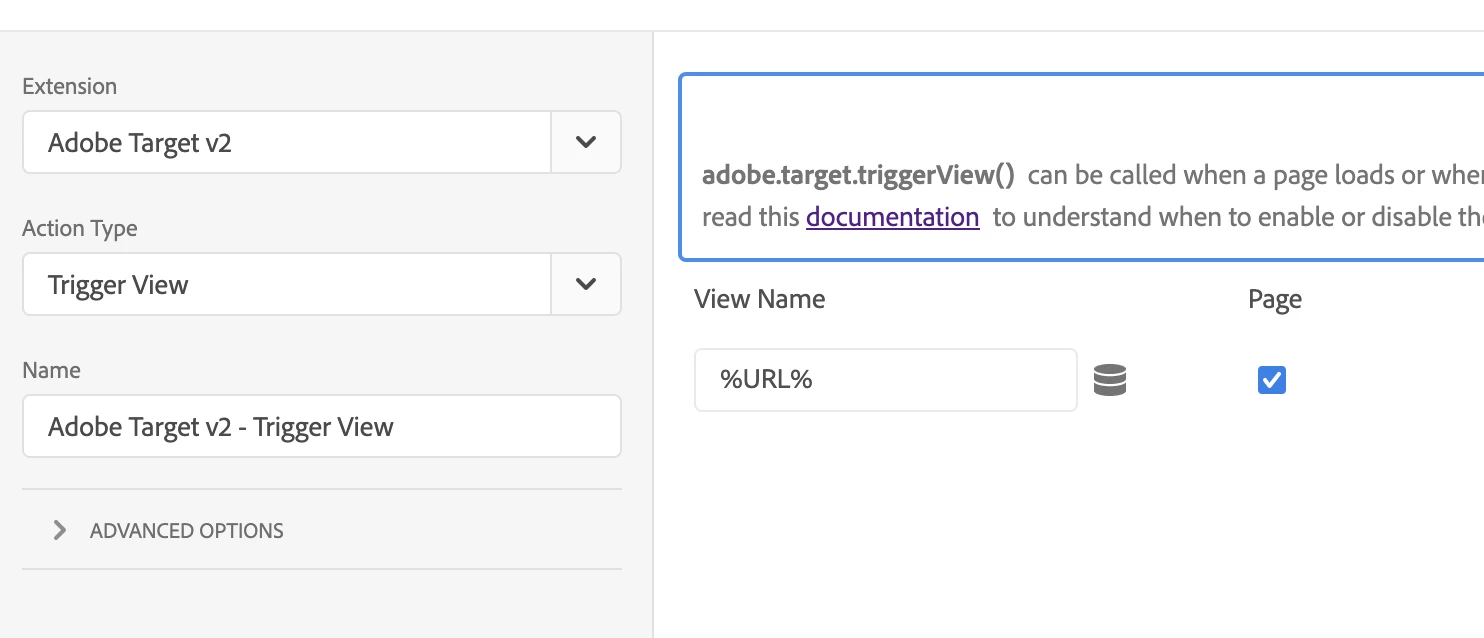Screen dimensions: 1484x638
Task: Click the Name label above the text field
Action: point(52,371)
